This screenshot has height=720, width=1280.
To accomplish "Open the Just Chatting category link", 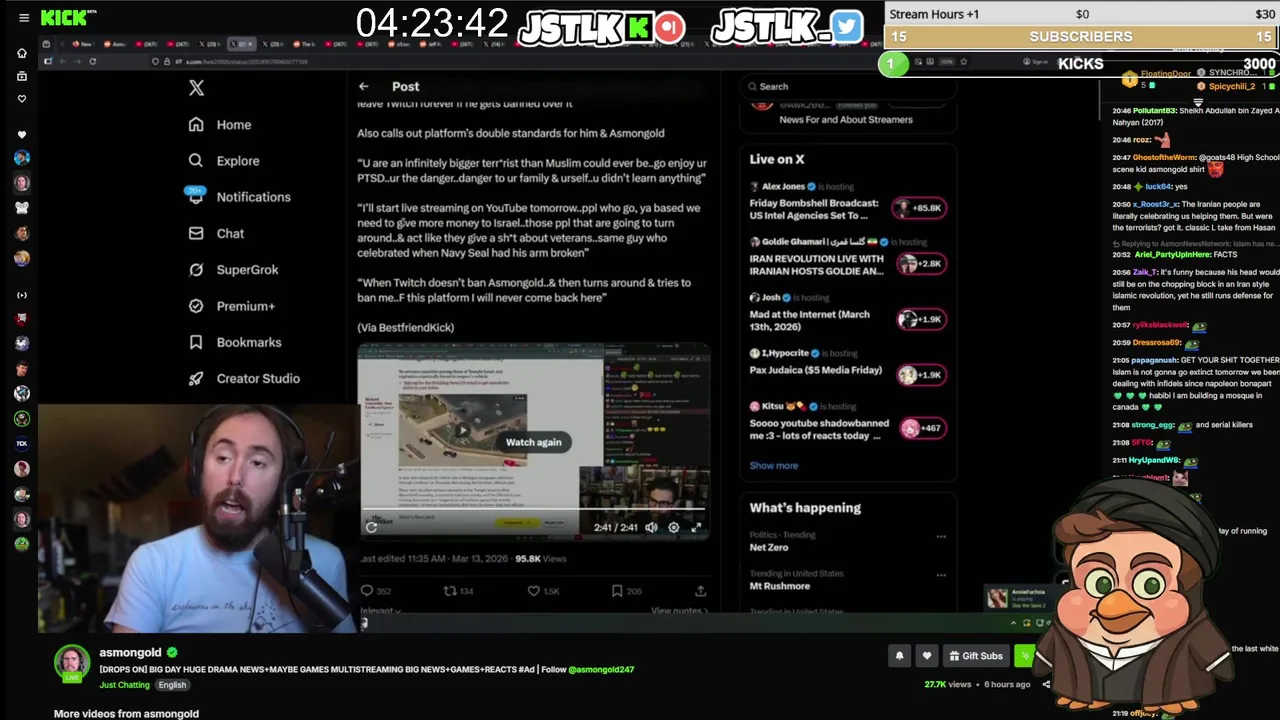I will coord(124,685).
